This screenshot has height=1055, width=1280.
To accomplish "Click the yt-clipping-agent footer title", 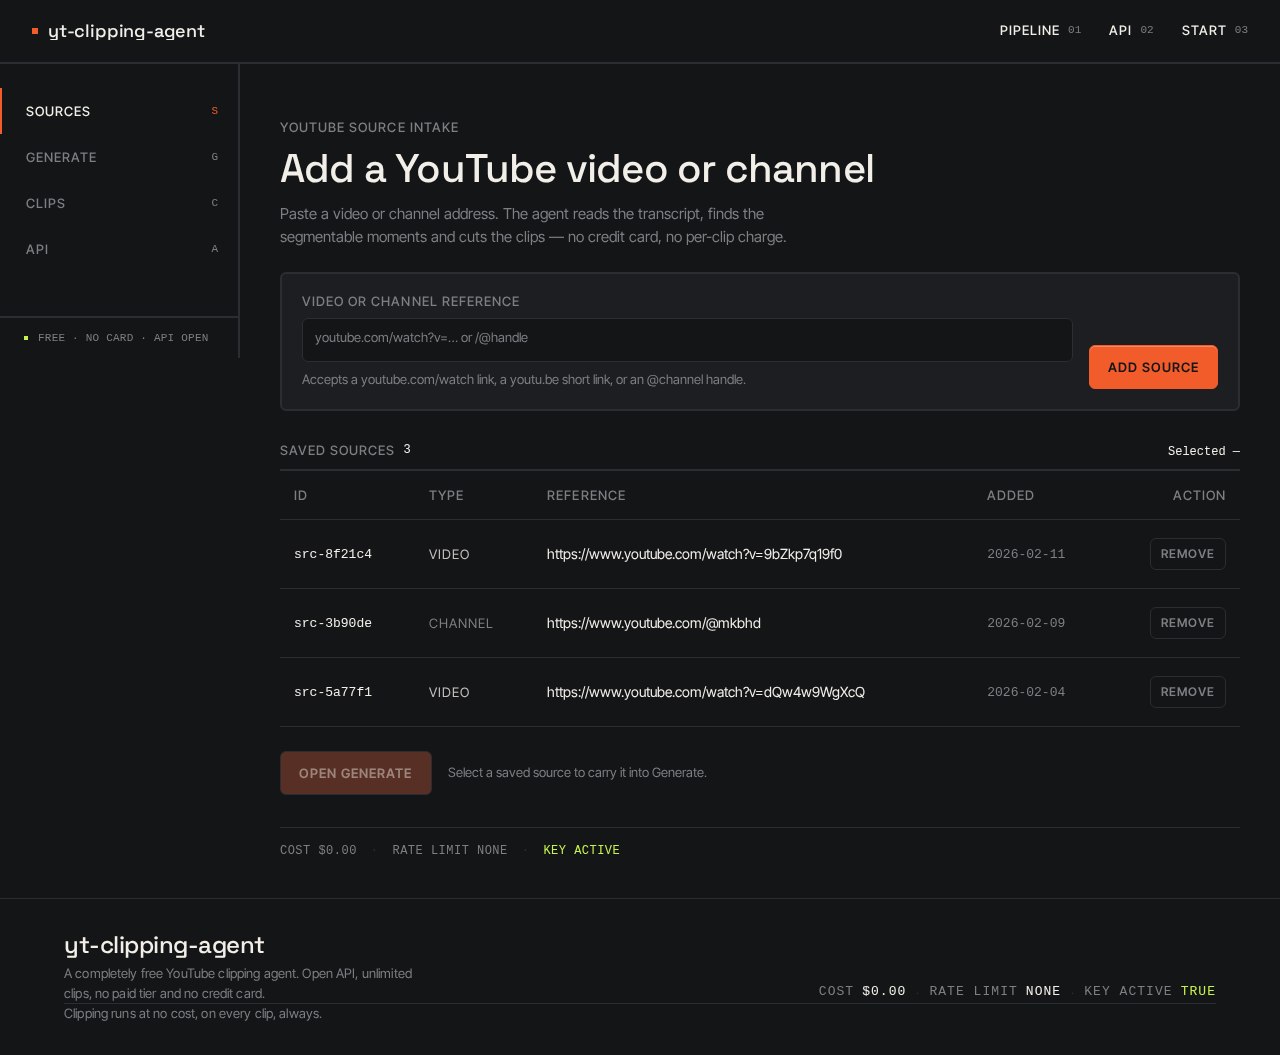I will tap(164, 945).
